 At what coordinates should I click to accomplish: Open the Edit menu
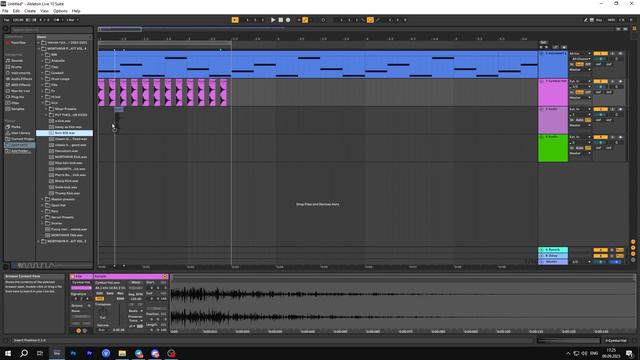16,11
